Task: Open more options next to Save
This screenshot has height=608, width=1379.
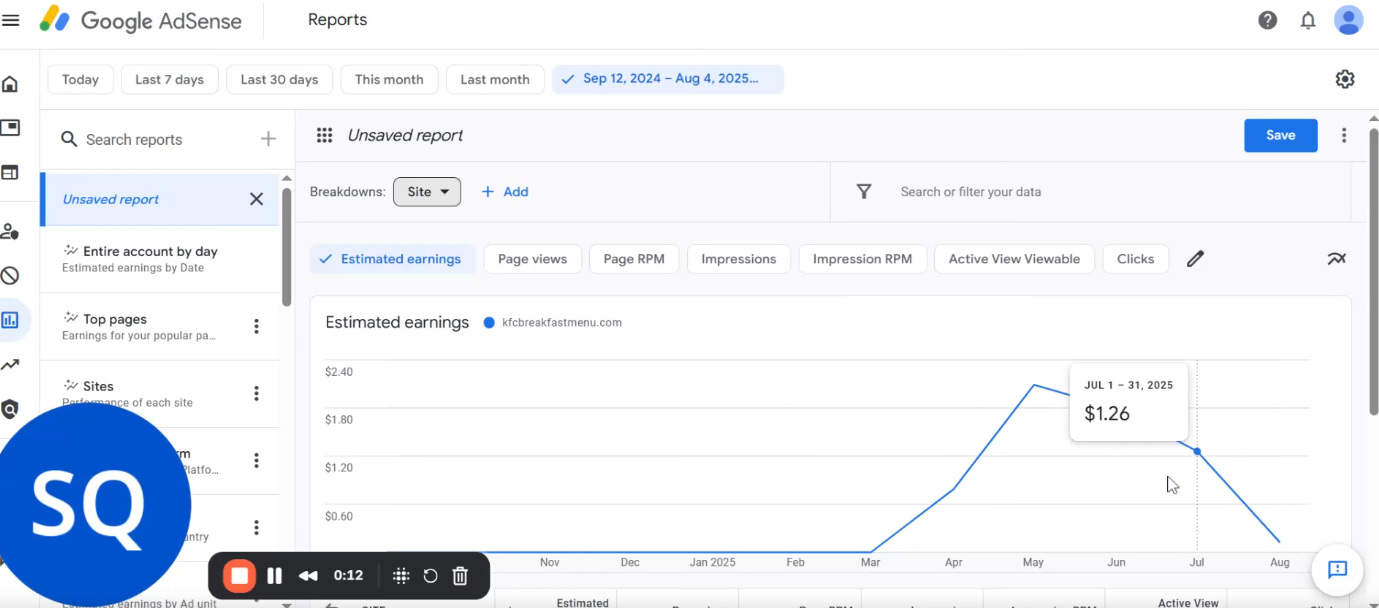Action: (1344, 135)
